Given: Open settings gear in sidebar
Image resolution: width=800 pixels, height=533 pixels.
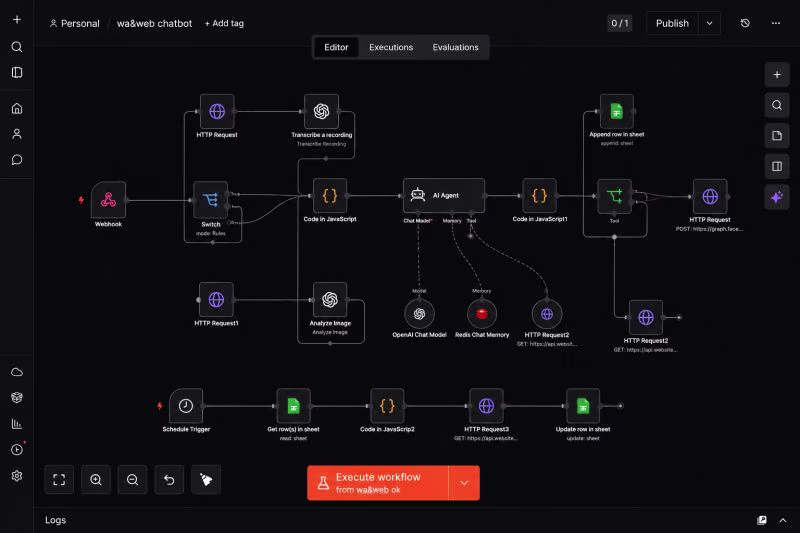Looking at the screenshot, I should tap(17, 475).
